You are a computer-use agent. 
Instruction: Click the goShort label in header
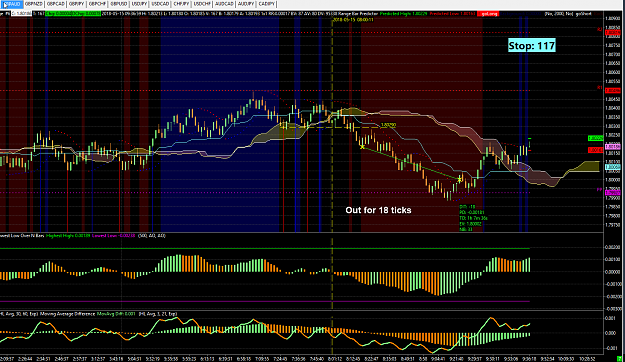pyautogui.click(x=584, y=14)
